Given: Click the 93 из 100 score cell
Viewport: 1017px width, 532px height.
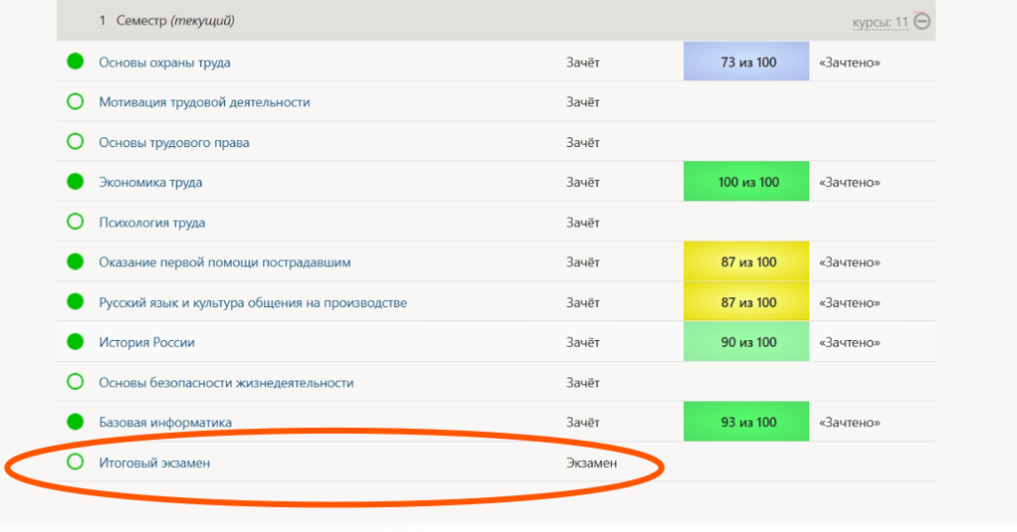Looking at the screenshot, I should click(747, 422).
